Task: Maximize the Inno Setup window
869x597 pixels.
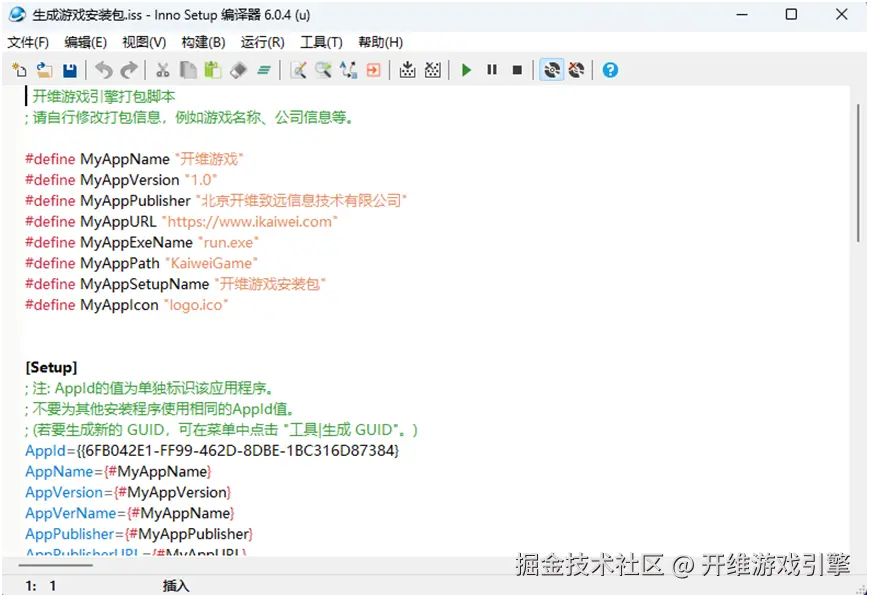Action: (791, 14)
